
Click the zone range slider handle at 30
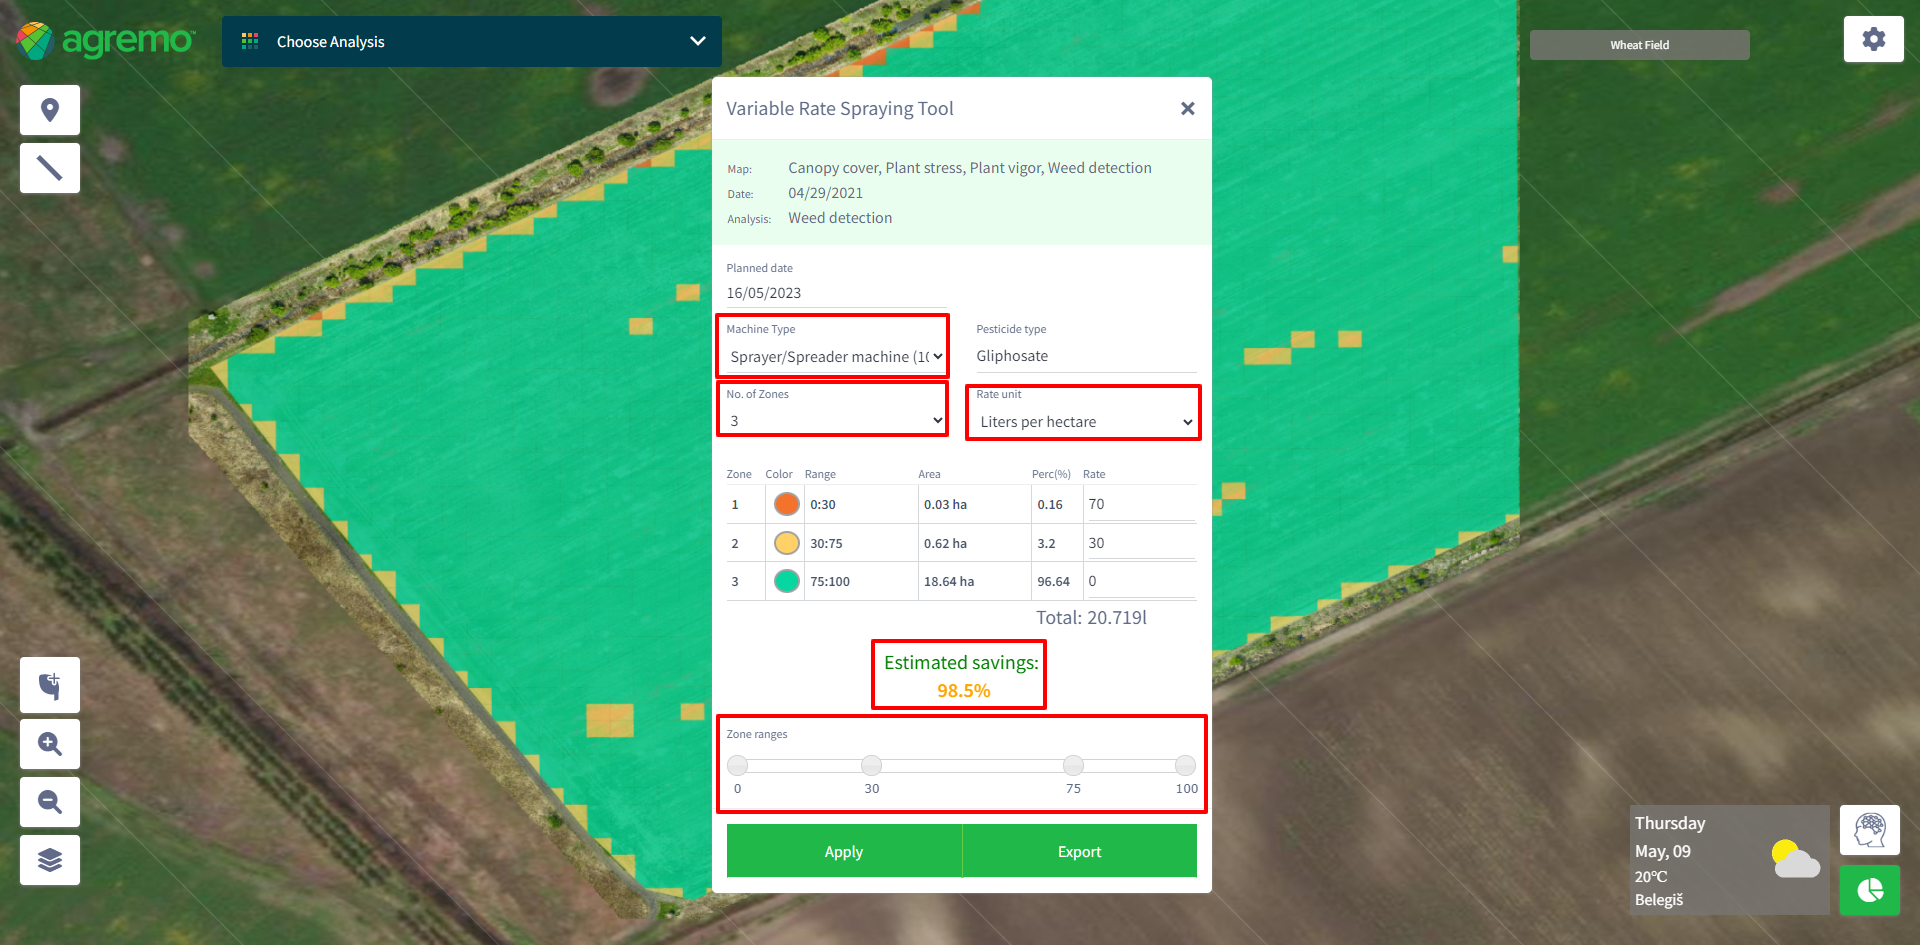pyautogui.click(x=871, y=766)
